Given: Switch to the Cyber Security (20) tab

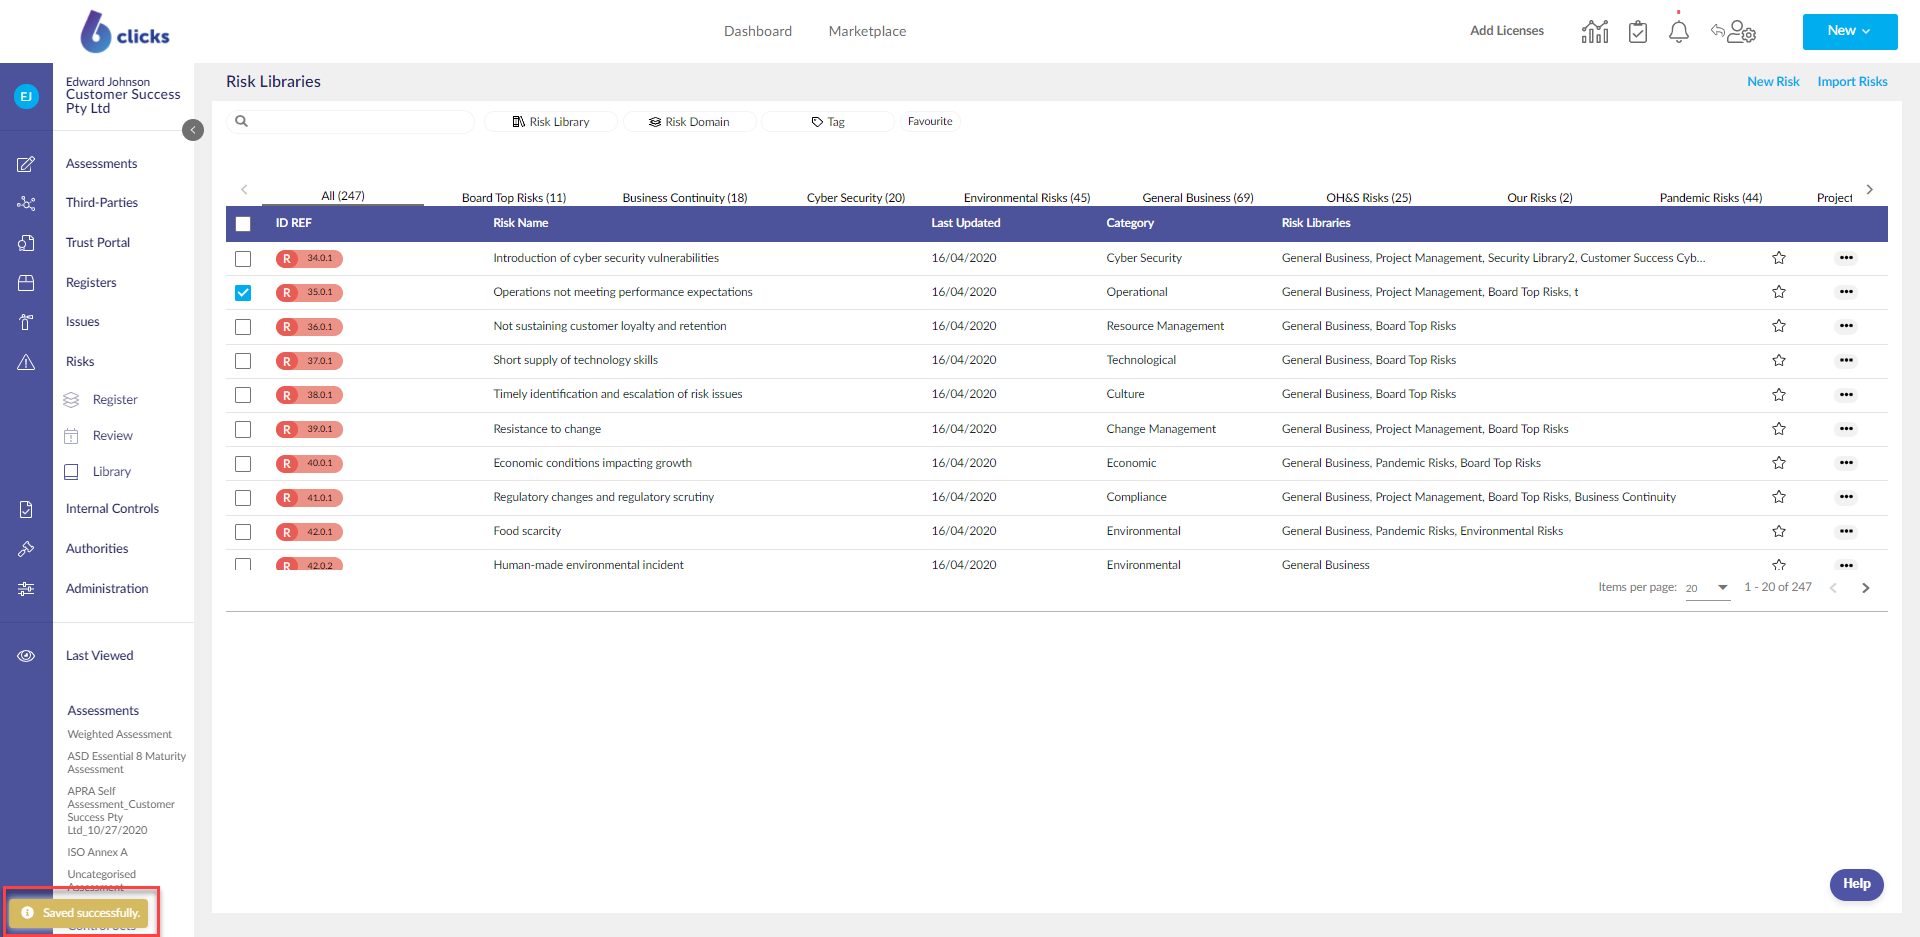Looking at the screenshot, I should click(856, 197).
